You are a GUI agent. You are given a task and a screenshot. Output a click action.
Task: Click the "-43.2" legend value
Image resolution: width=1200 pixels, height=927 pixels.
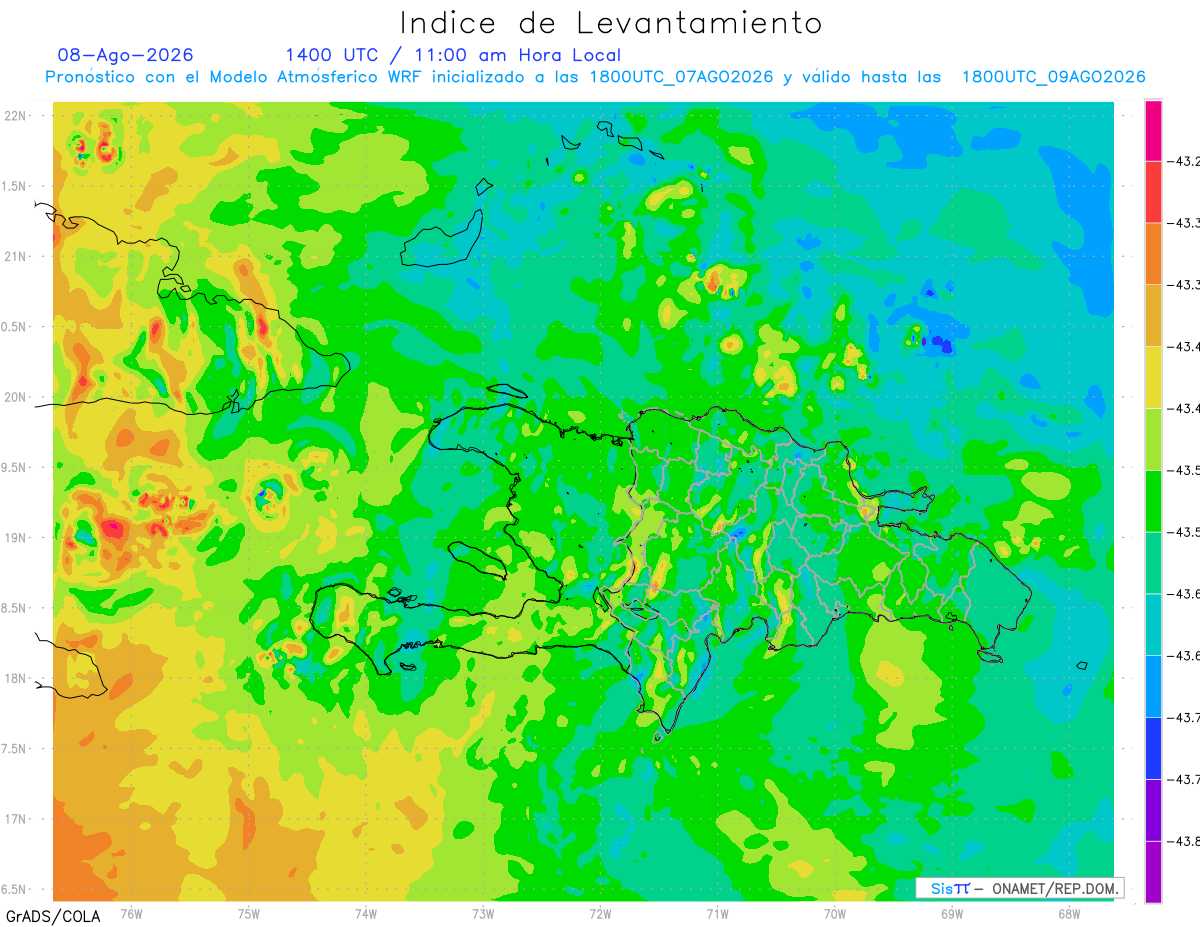pyautogui.click(x=1185, y=161)
